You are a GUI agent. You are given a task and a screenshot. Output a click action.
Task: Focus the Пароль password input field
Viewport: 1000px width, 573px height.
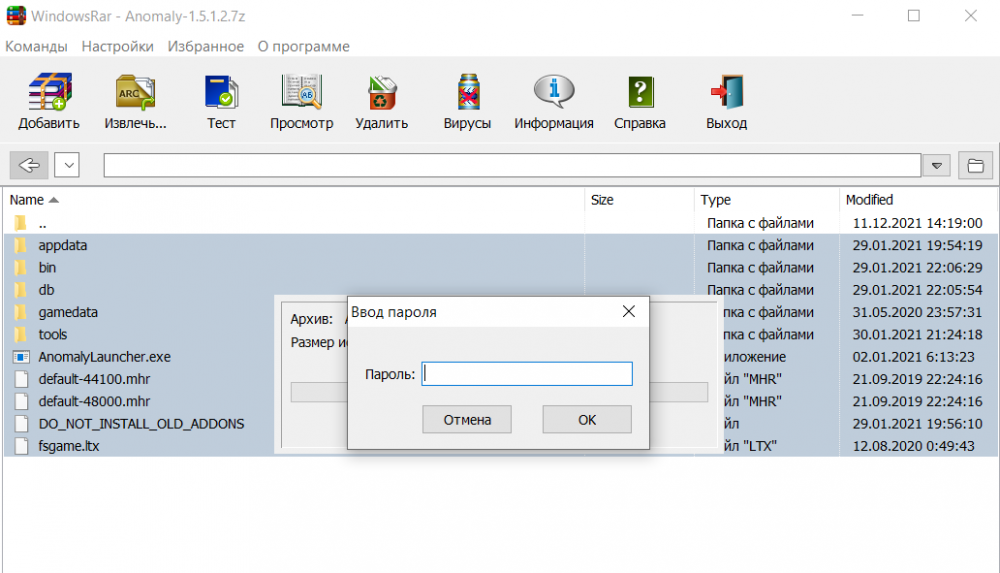tap(527, 374)
